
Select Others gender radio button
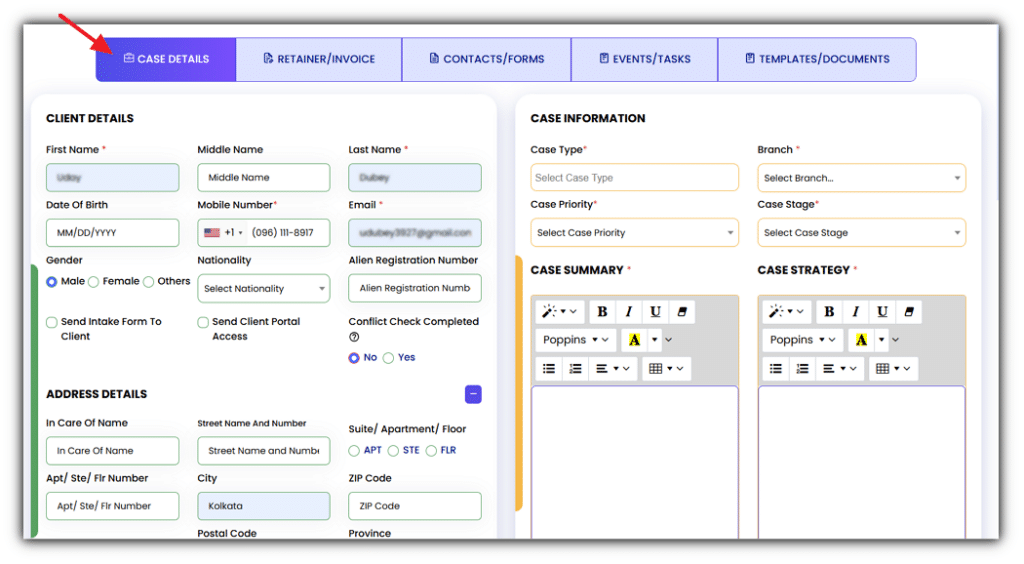(x=149, y=282)
